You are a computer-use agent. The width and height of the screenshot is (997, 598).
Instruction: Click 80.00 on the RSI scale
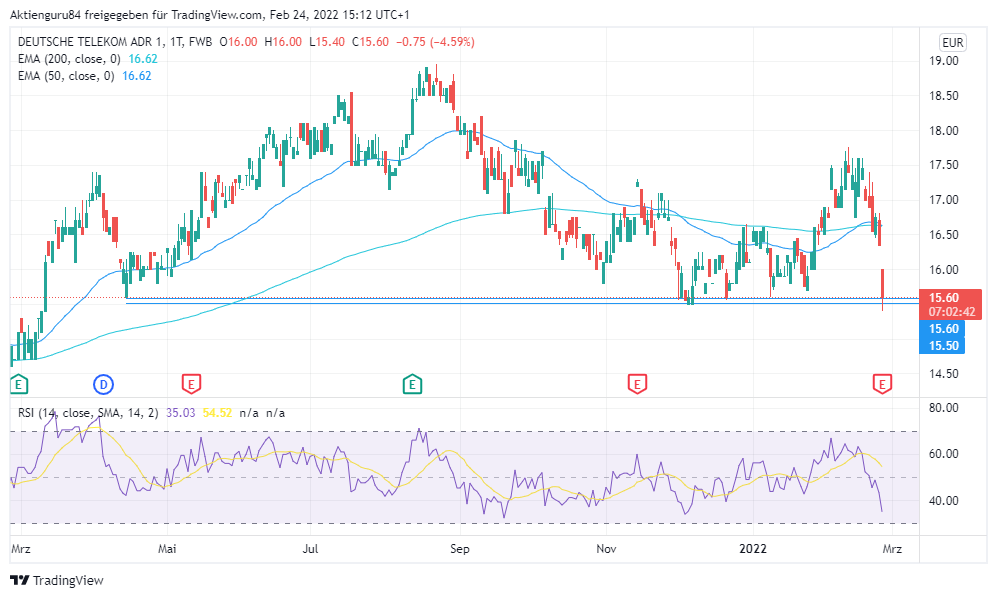click(944, 408)
